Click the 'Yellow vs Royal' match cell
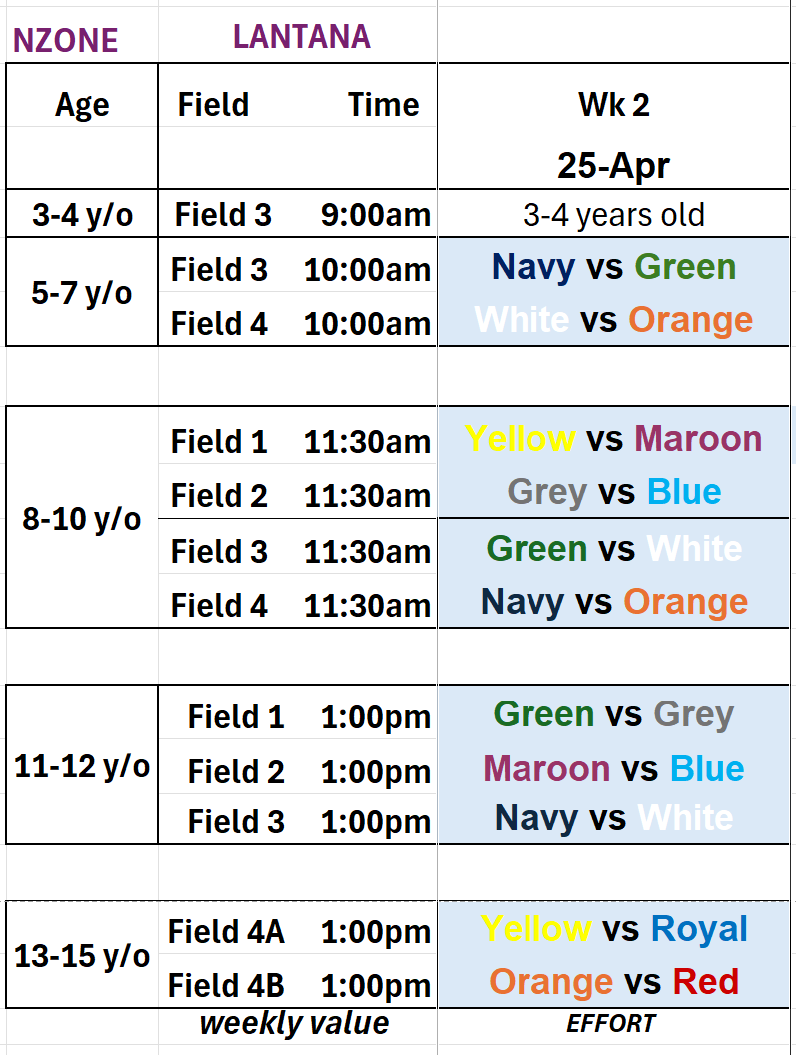 click(613, 929)
